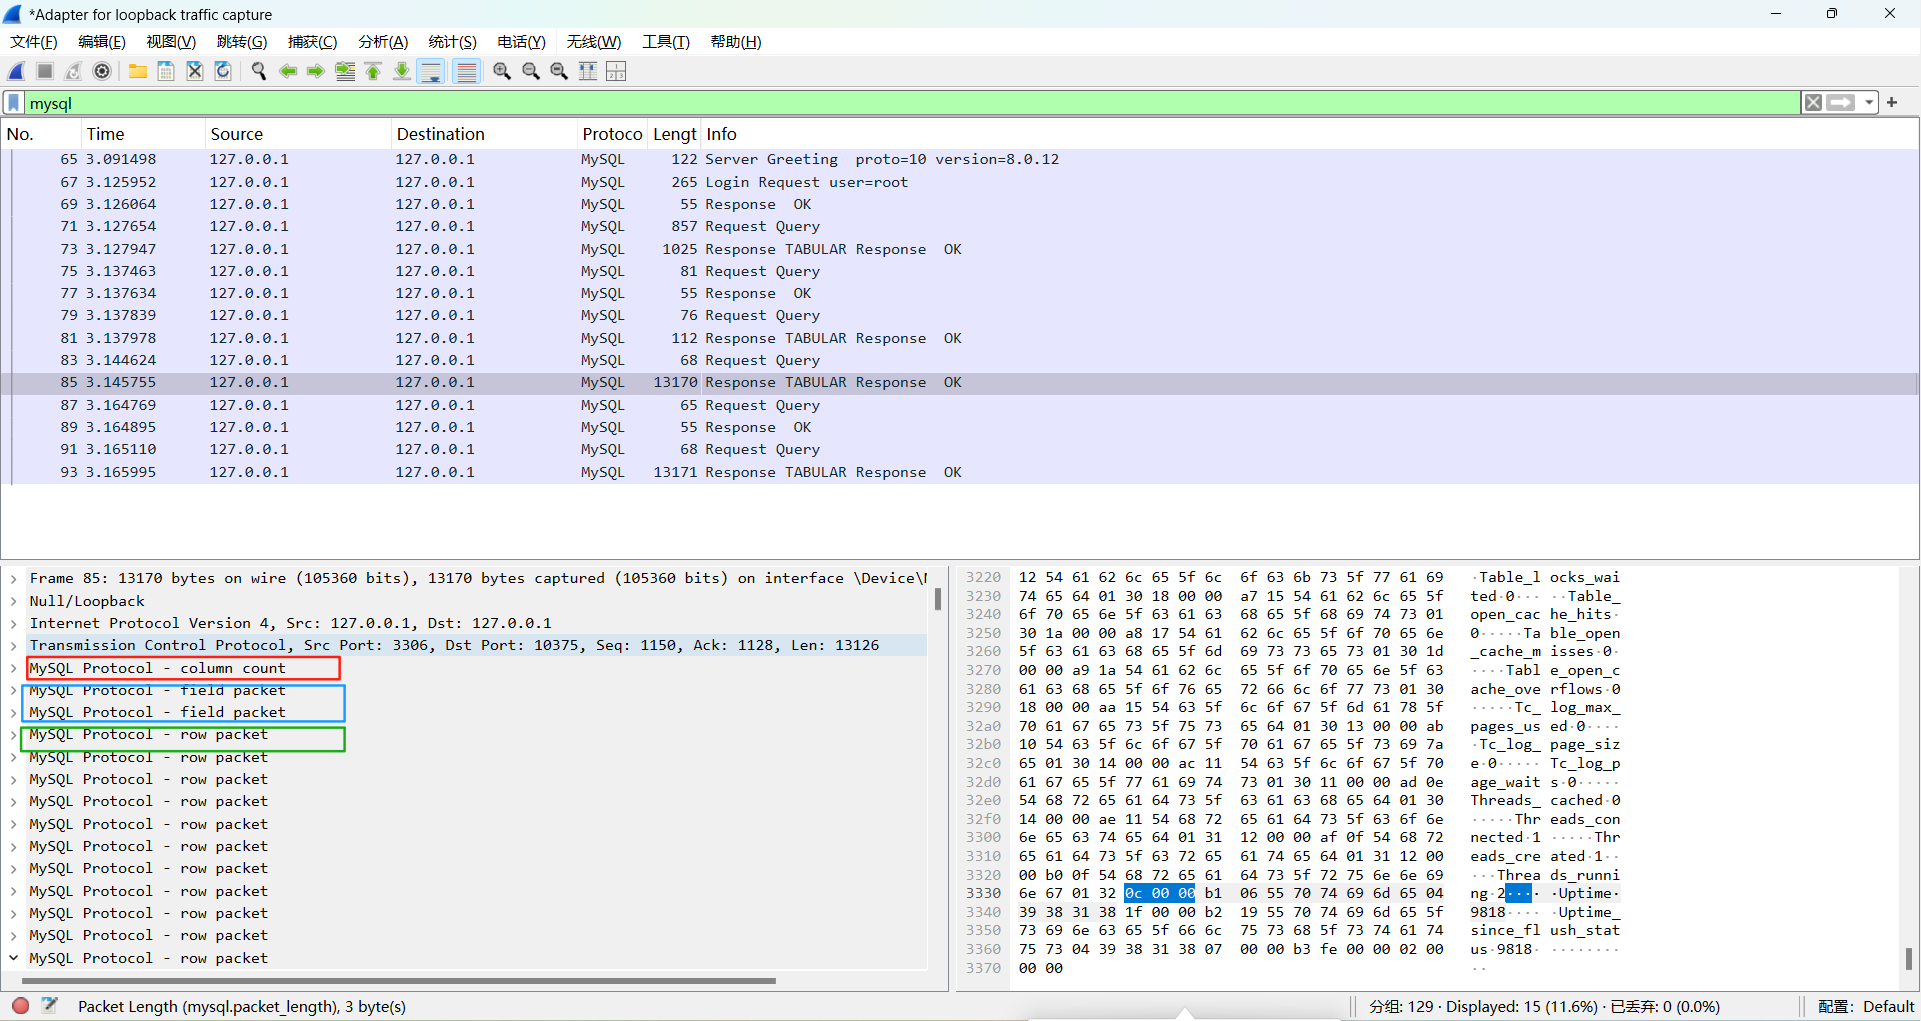Start capturing packets with shark fin icon
1921x1021 pixels.
pos(16,71)
